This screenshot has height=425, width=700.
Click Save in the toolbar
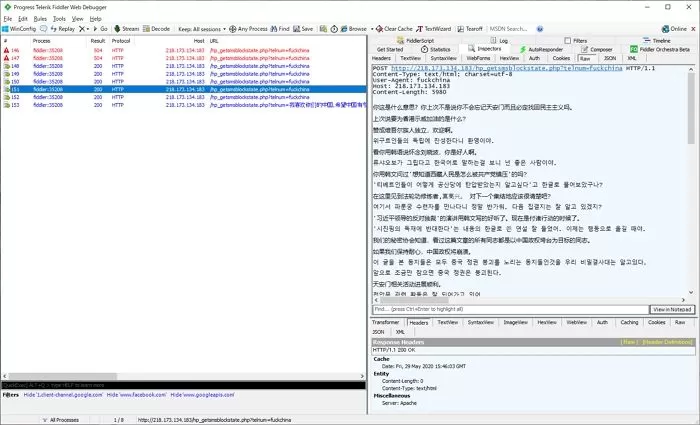click(303, 29)
